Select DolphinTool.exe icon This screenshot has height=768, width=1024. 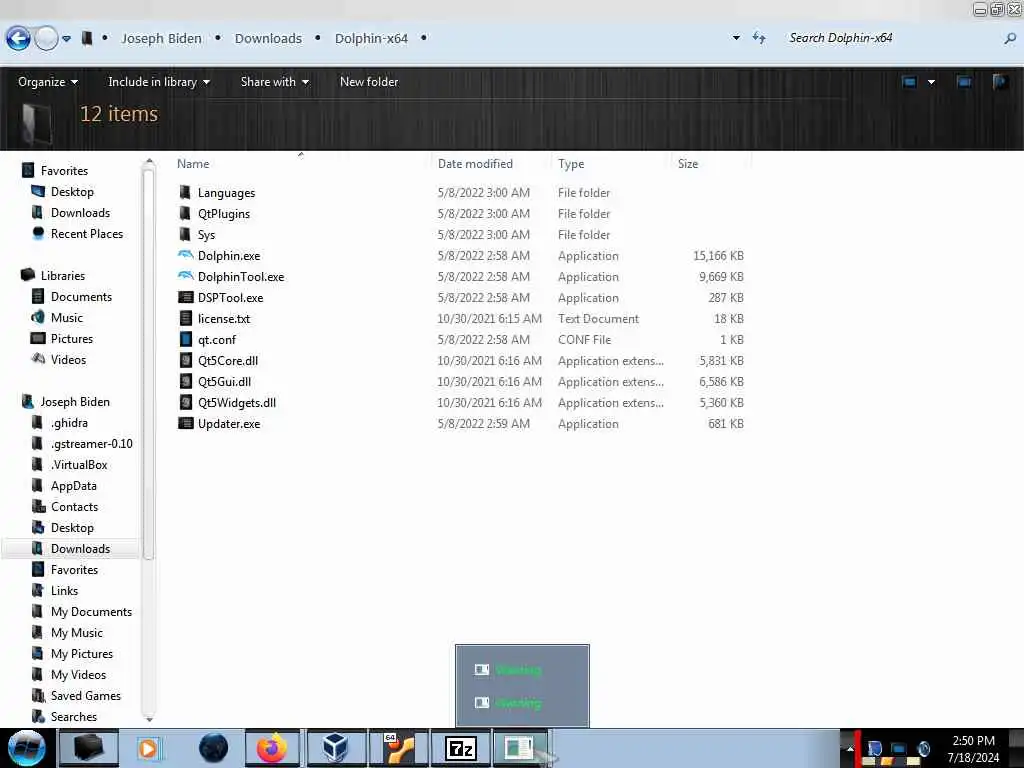[x=185, y=276]
